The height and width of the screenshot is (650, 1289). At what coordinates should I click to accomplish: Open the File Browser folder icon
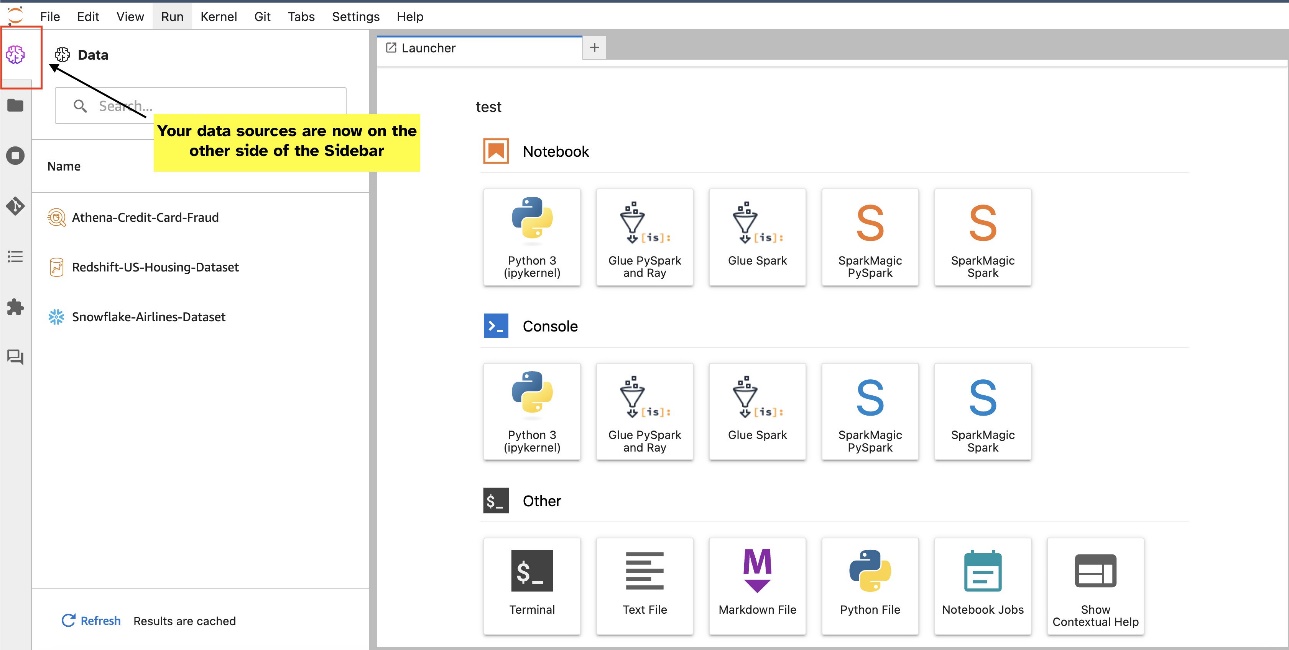[15, 105]
